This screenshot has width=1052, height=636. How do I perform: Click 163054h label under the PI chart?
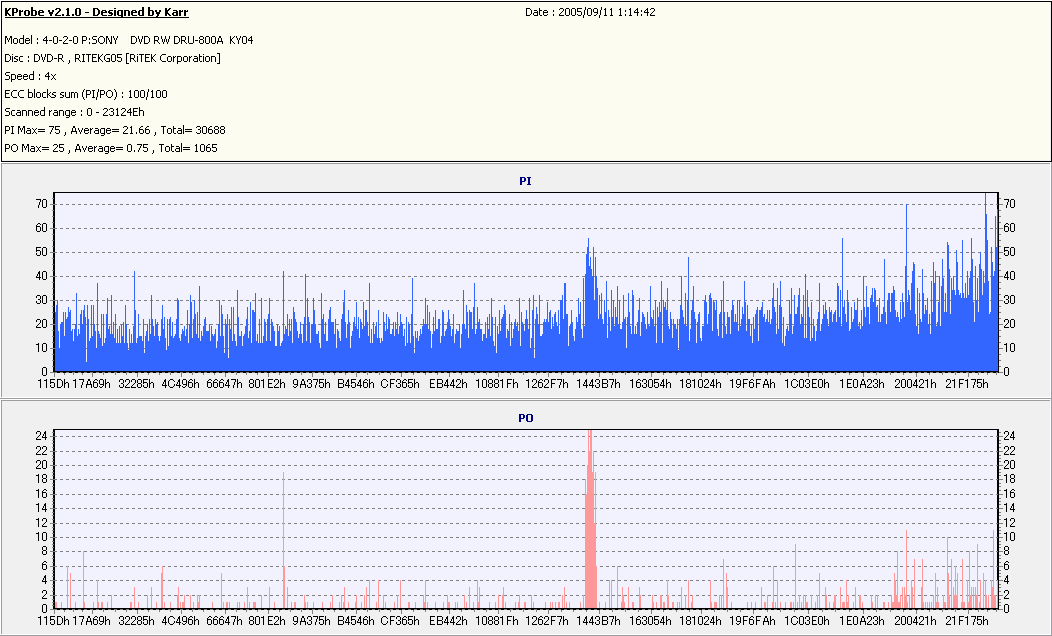tap(650, 384)
